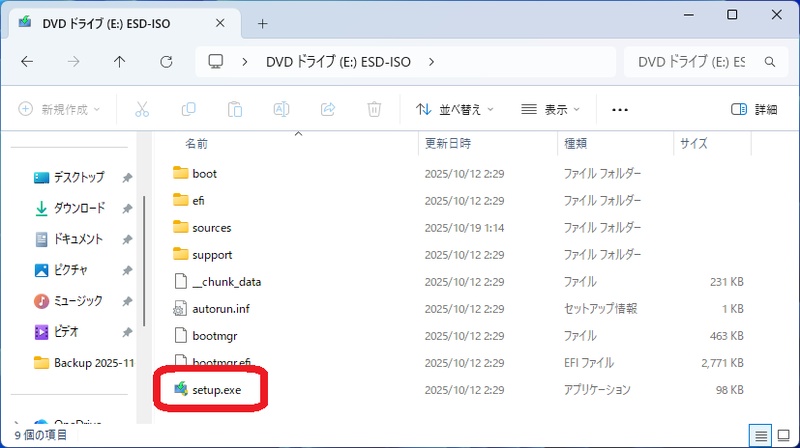This screenshot has width=800, height=448.
Task: Switch to details list view icon
Action: click(760, 436)
